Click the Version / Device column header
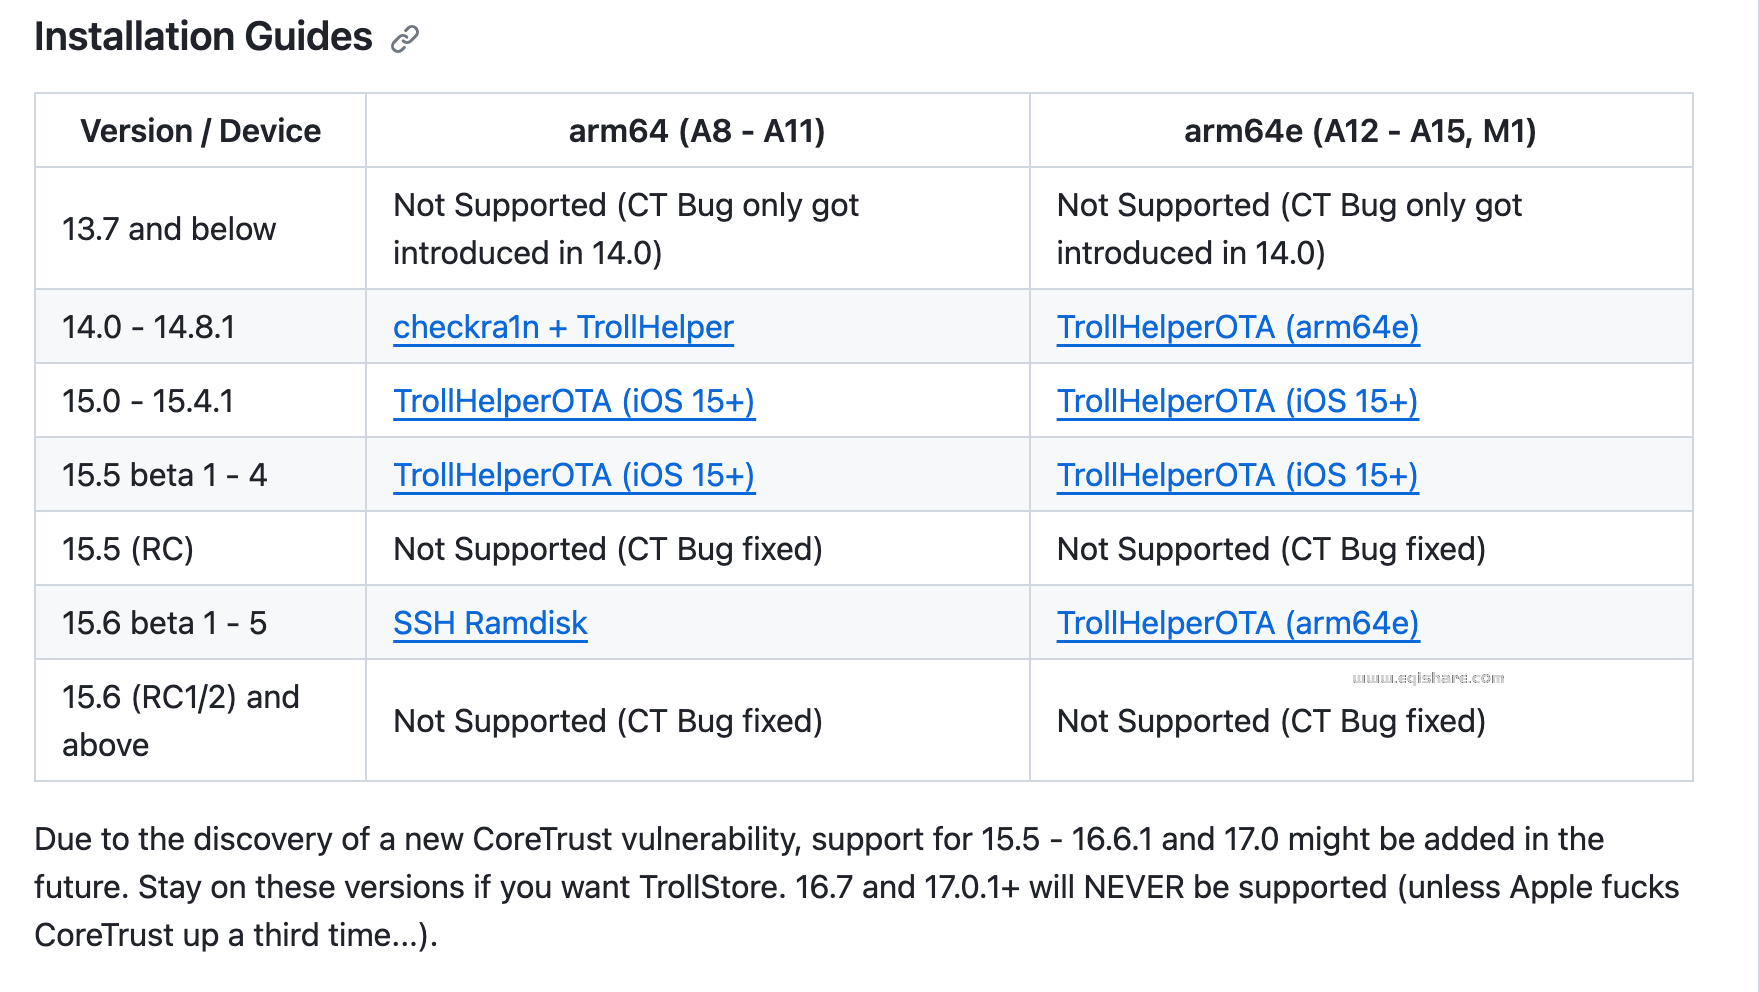Image resolution: width=1760 pixels, height=992 pixels. pyautogui.click(x=200, y=131)
